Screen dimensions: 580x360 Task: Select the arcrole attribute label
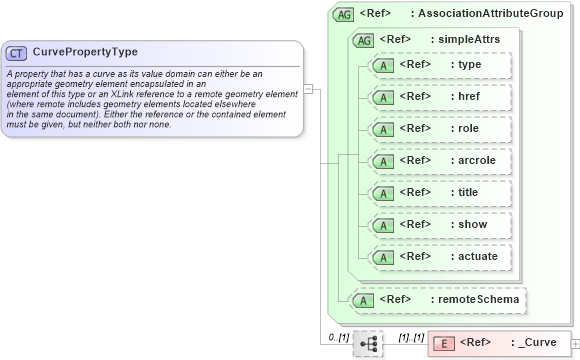tap(477, 160)
